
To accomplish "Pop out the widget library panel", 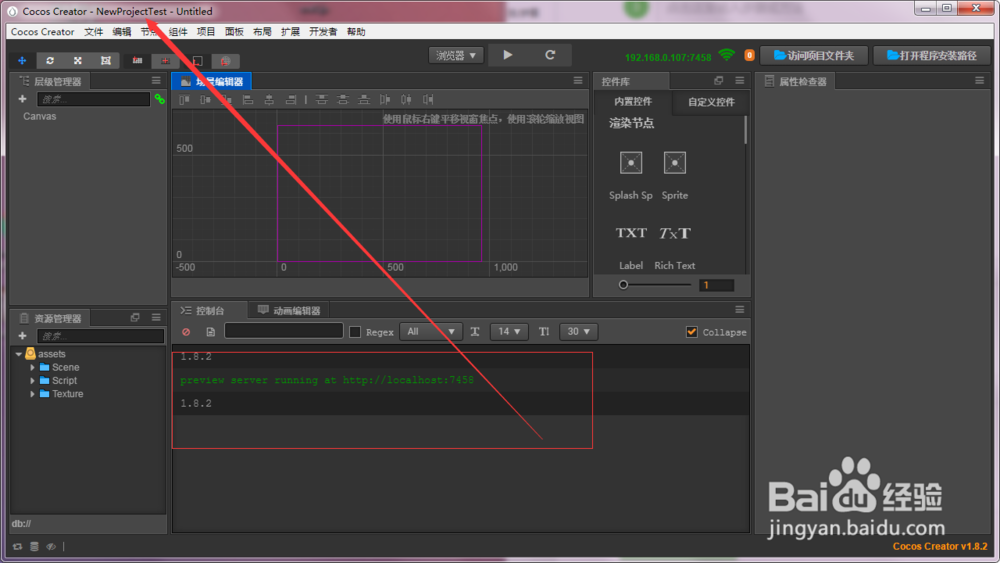I will click(x=719, y=80).
